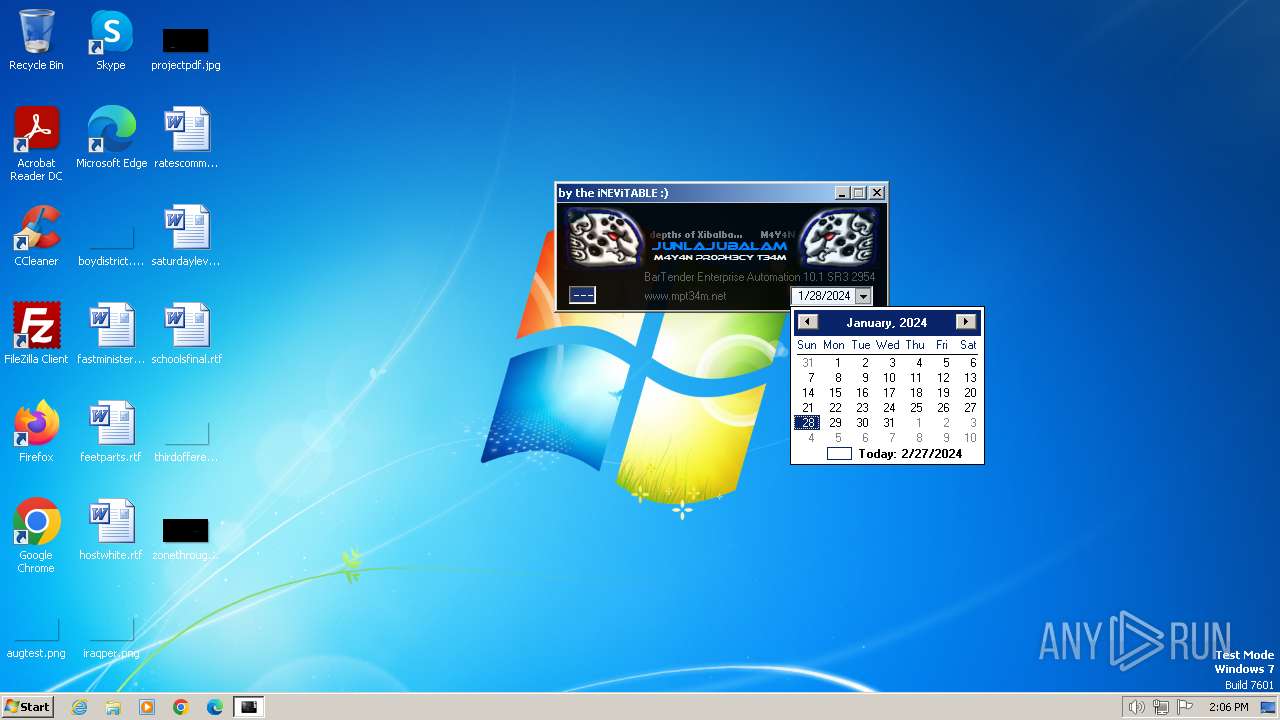Select January 6 in the calendar
The width and height of the screenshot is (1280, 720).
point(972,363)
